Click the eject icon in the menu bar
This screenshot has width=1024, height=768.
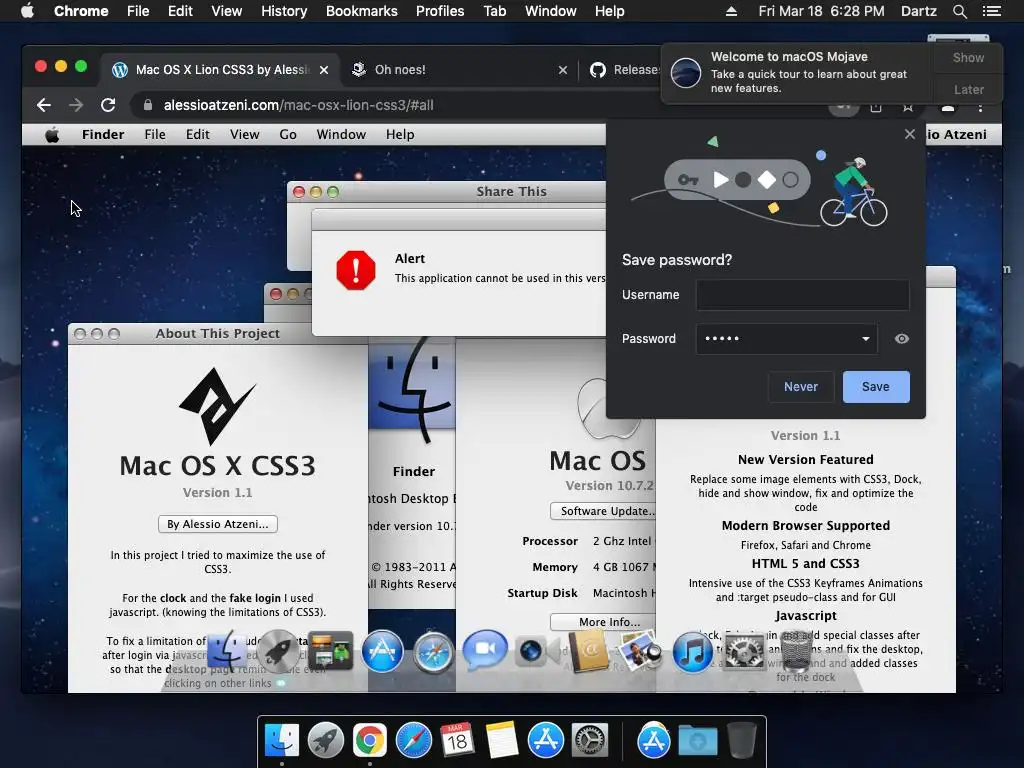click(731, 11)
